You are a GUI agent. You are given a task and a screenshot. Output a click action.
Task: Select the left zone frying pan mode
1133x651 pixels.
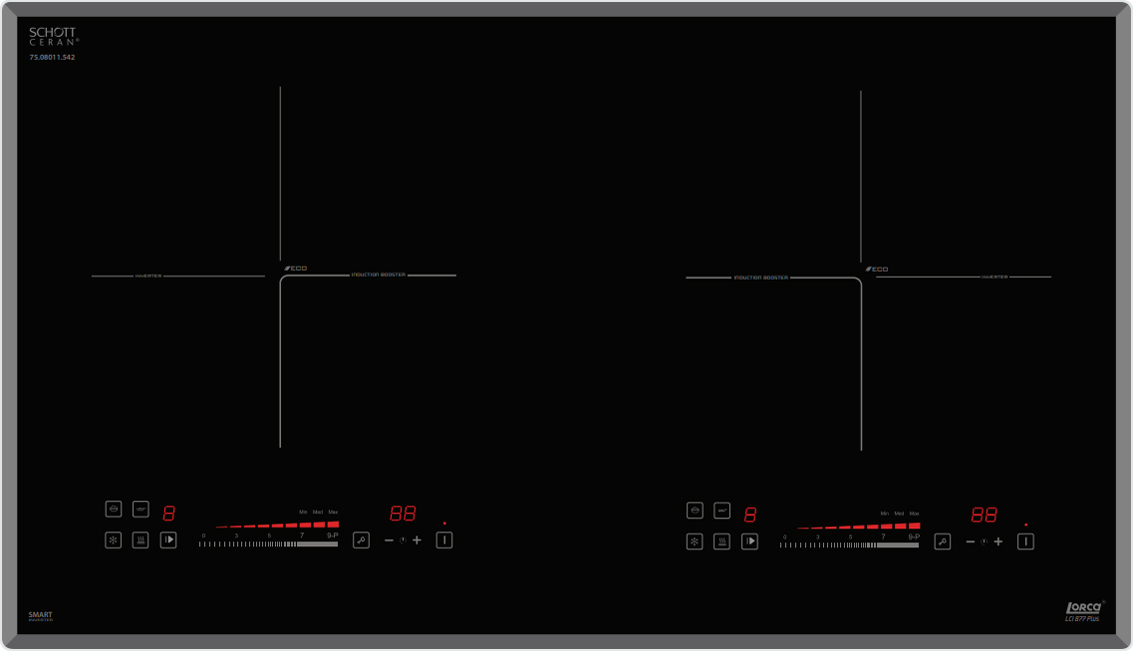(141, 509)
